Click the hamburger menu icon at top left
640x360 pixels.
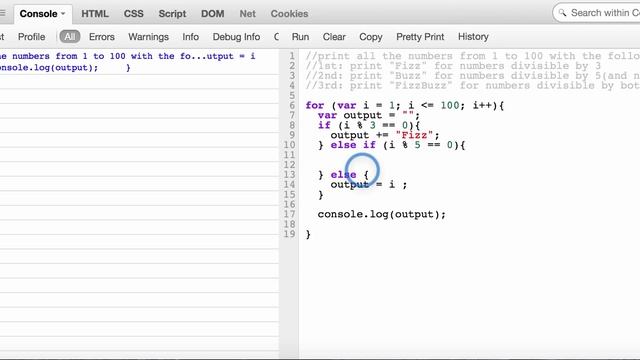[x=2, y=13]
